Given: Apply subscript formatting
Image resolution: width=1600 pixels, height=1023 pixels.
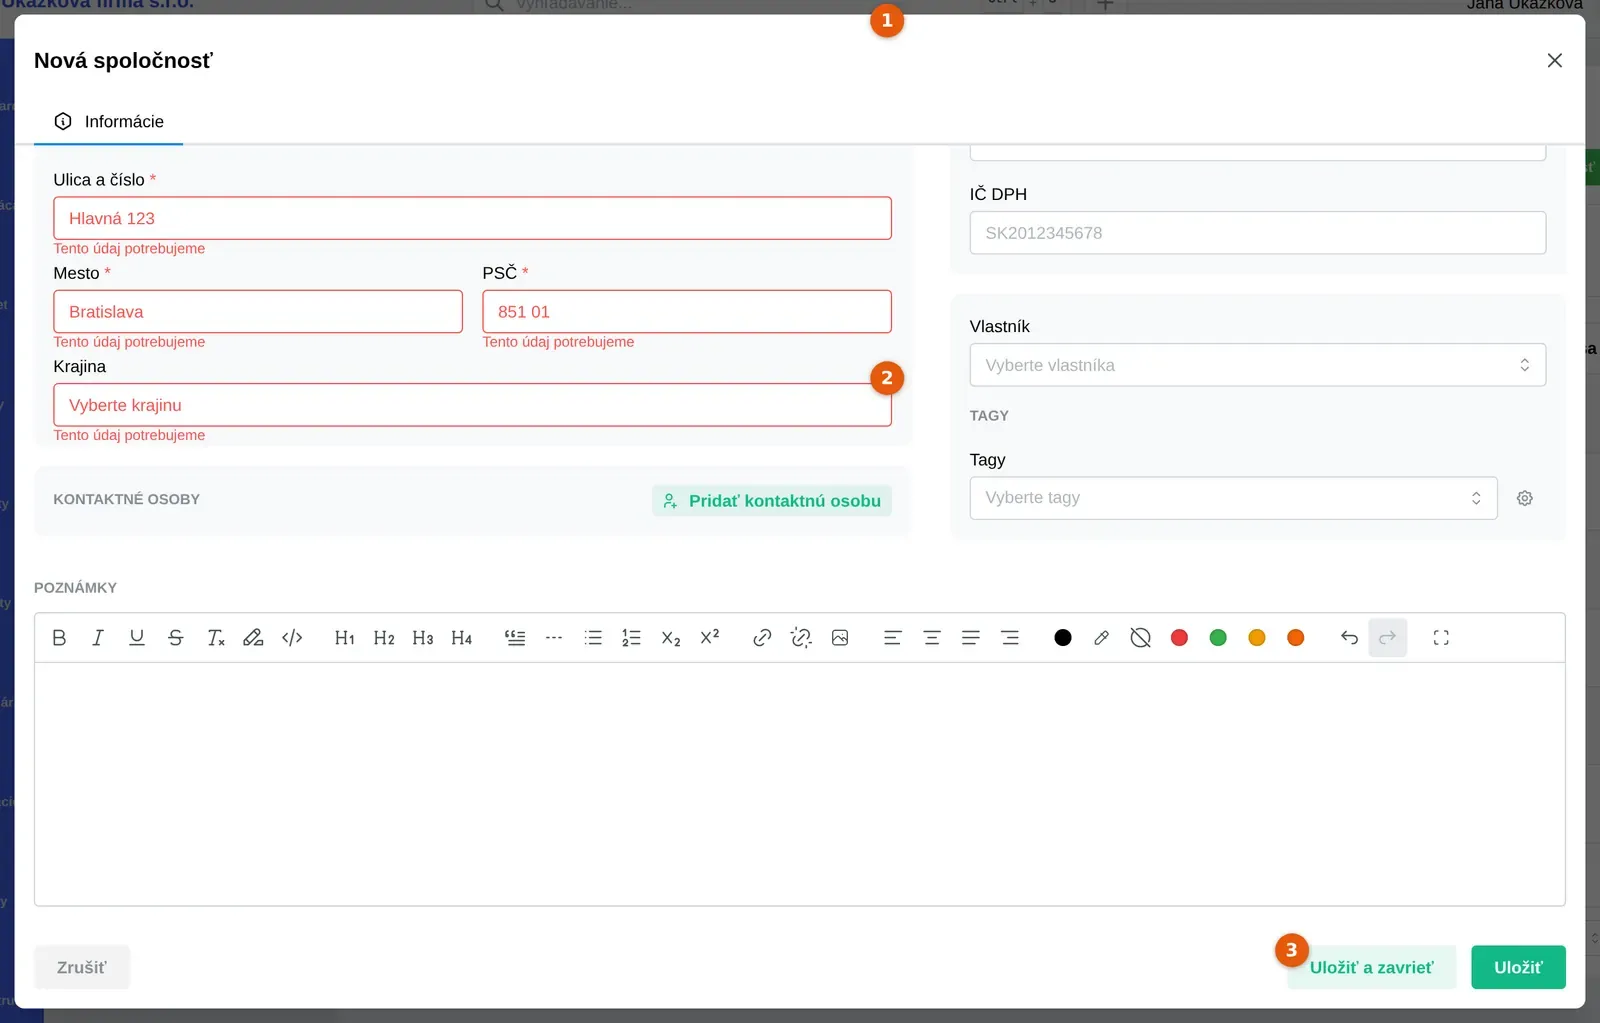Looking at the screenshot, I should (x=671, y=638).
